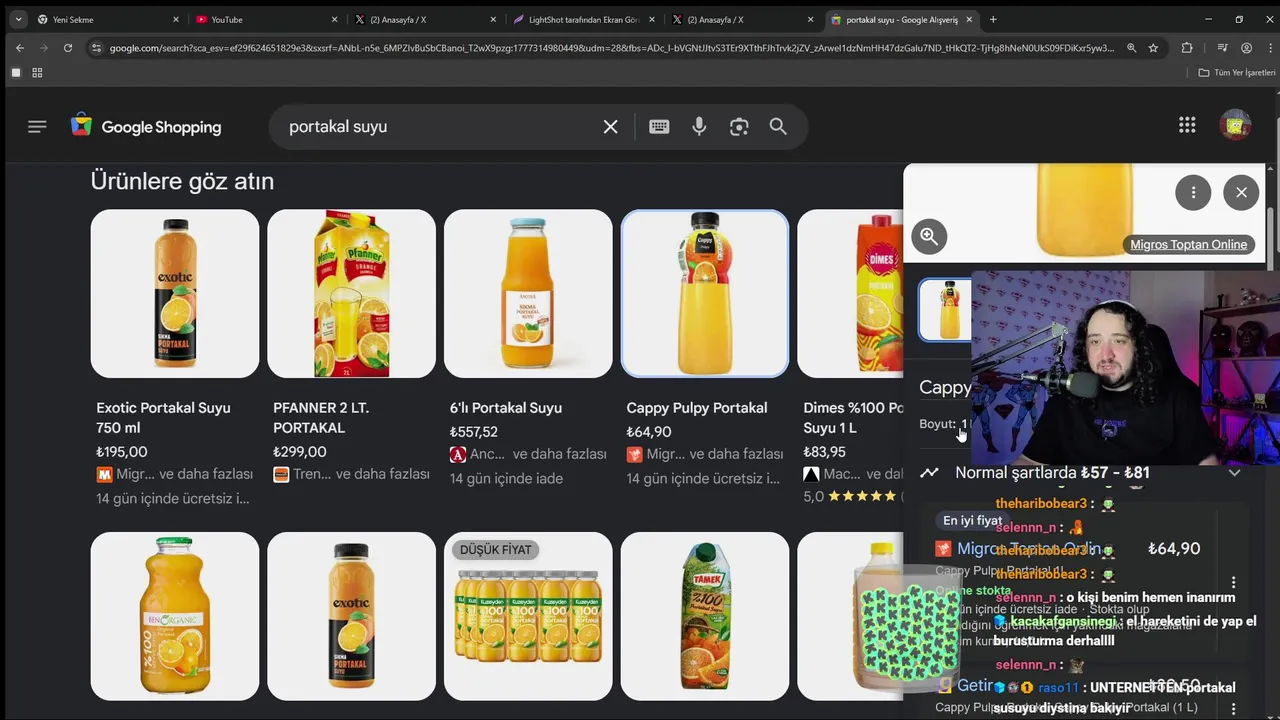The width and height of the screenshot is (1280, 720).
Task: Switch to the Yeni Sekme tab
Action: [x=107, y=19]
